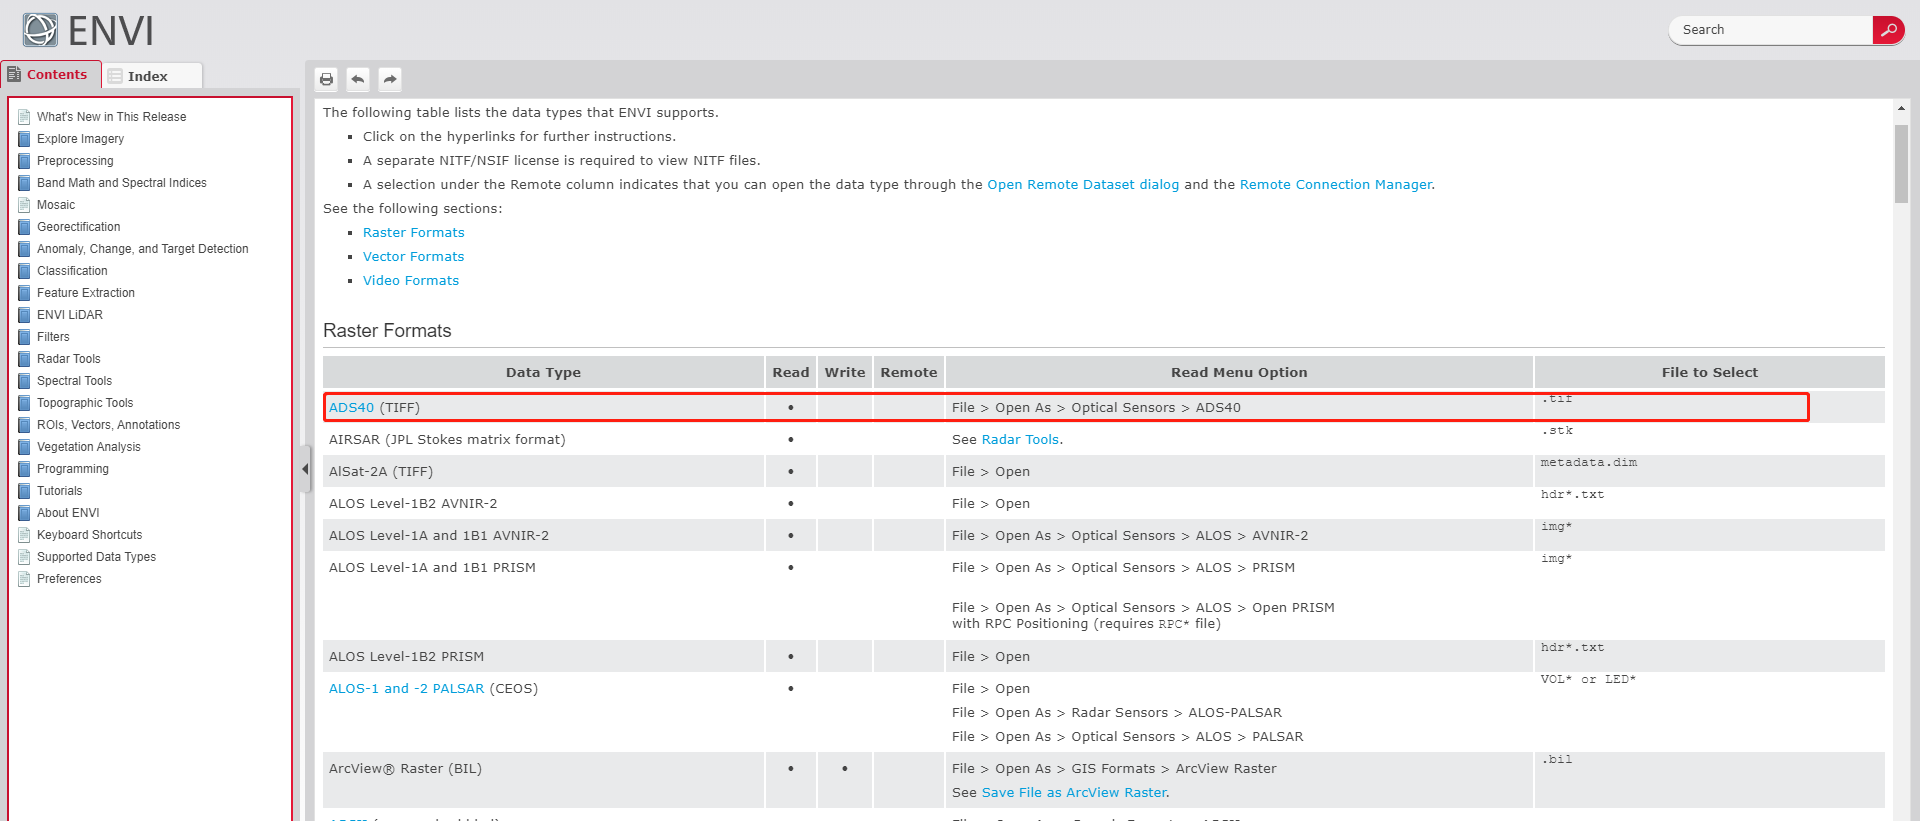Viewport: 1920px width, 821px height.
Task: Open the Open Remote Dataset dialog link
Action: 1083,185
